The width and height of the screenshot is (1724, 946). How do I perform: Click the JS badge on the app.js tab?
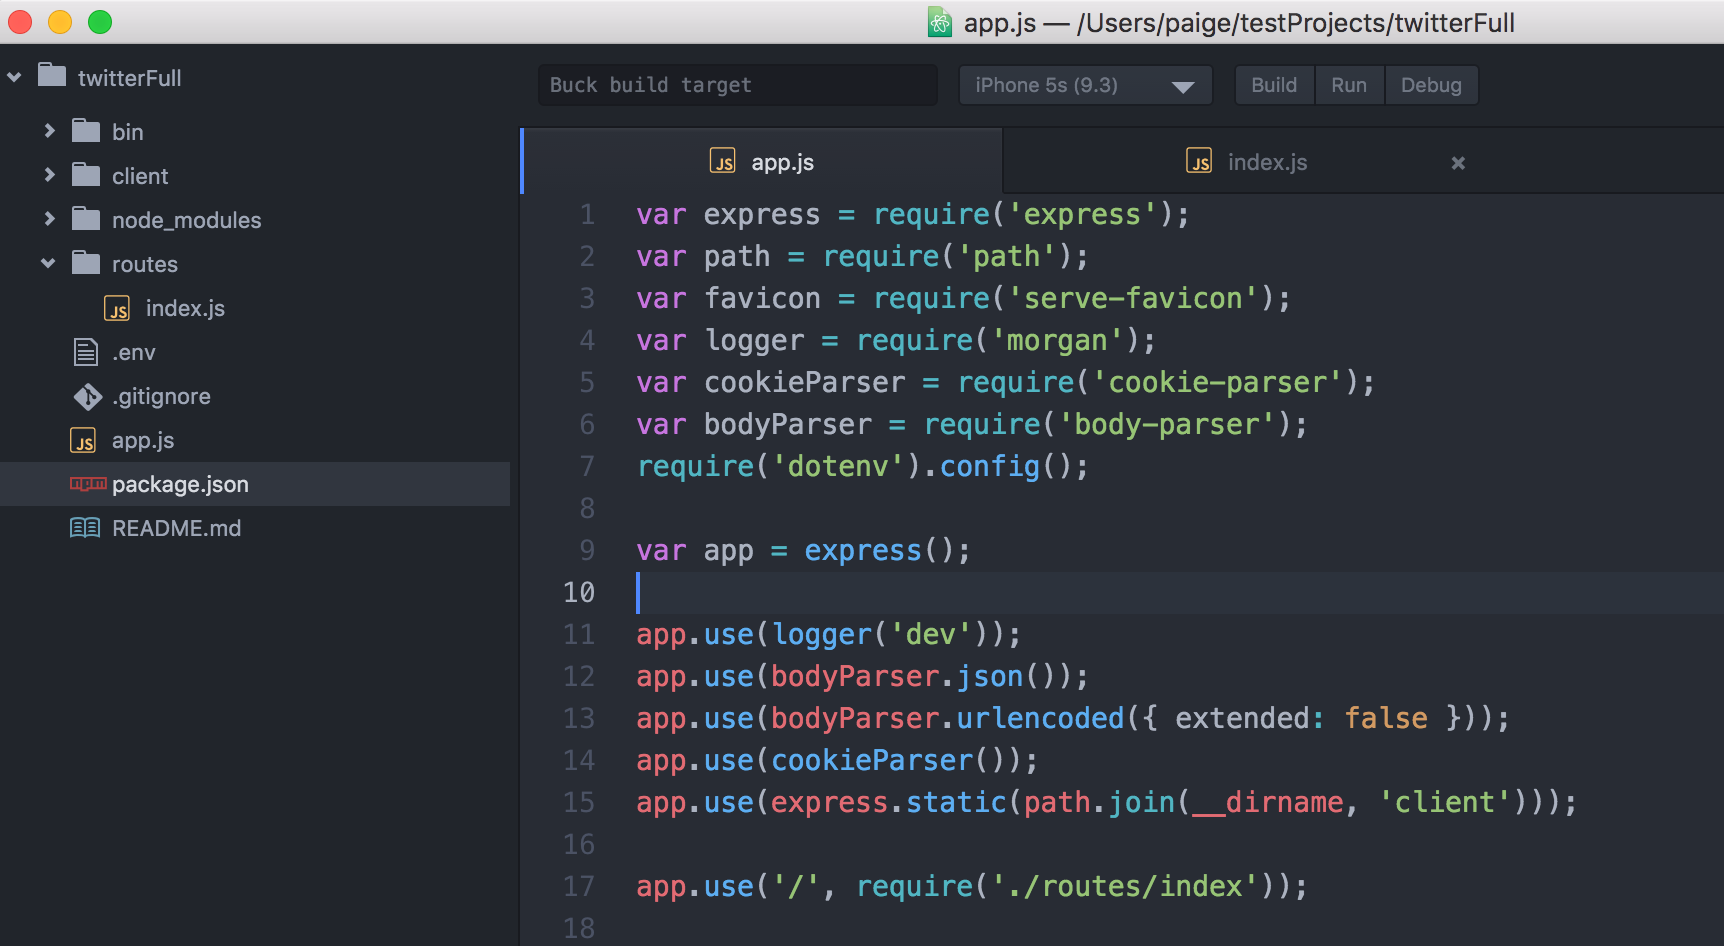point(722,160)
